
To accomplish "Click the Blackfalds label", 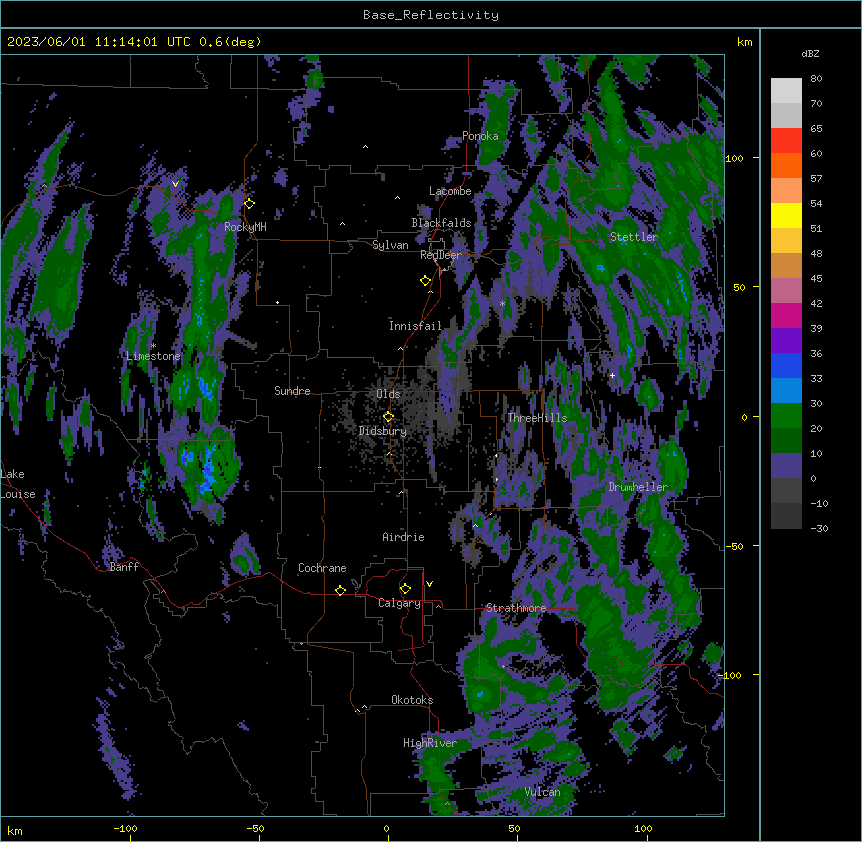I will coord(441,223).
